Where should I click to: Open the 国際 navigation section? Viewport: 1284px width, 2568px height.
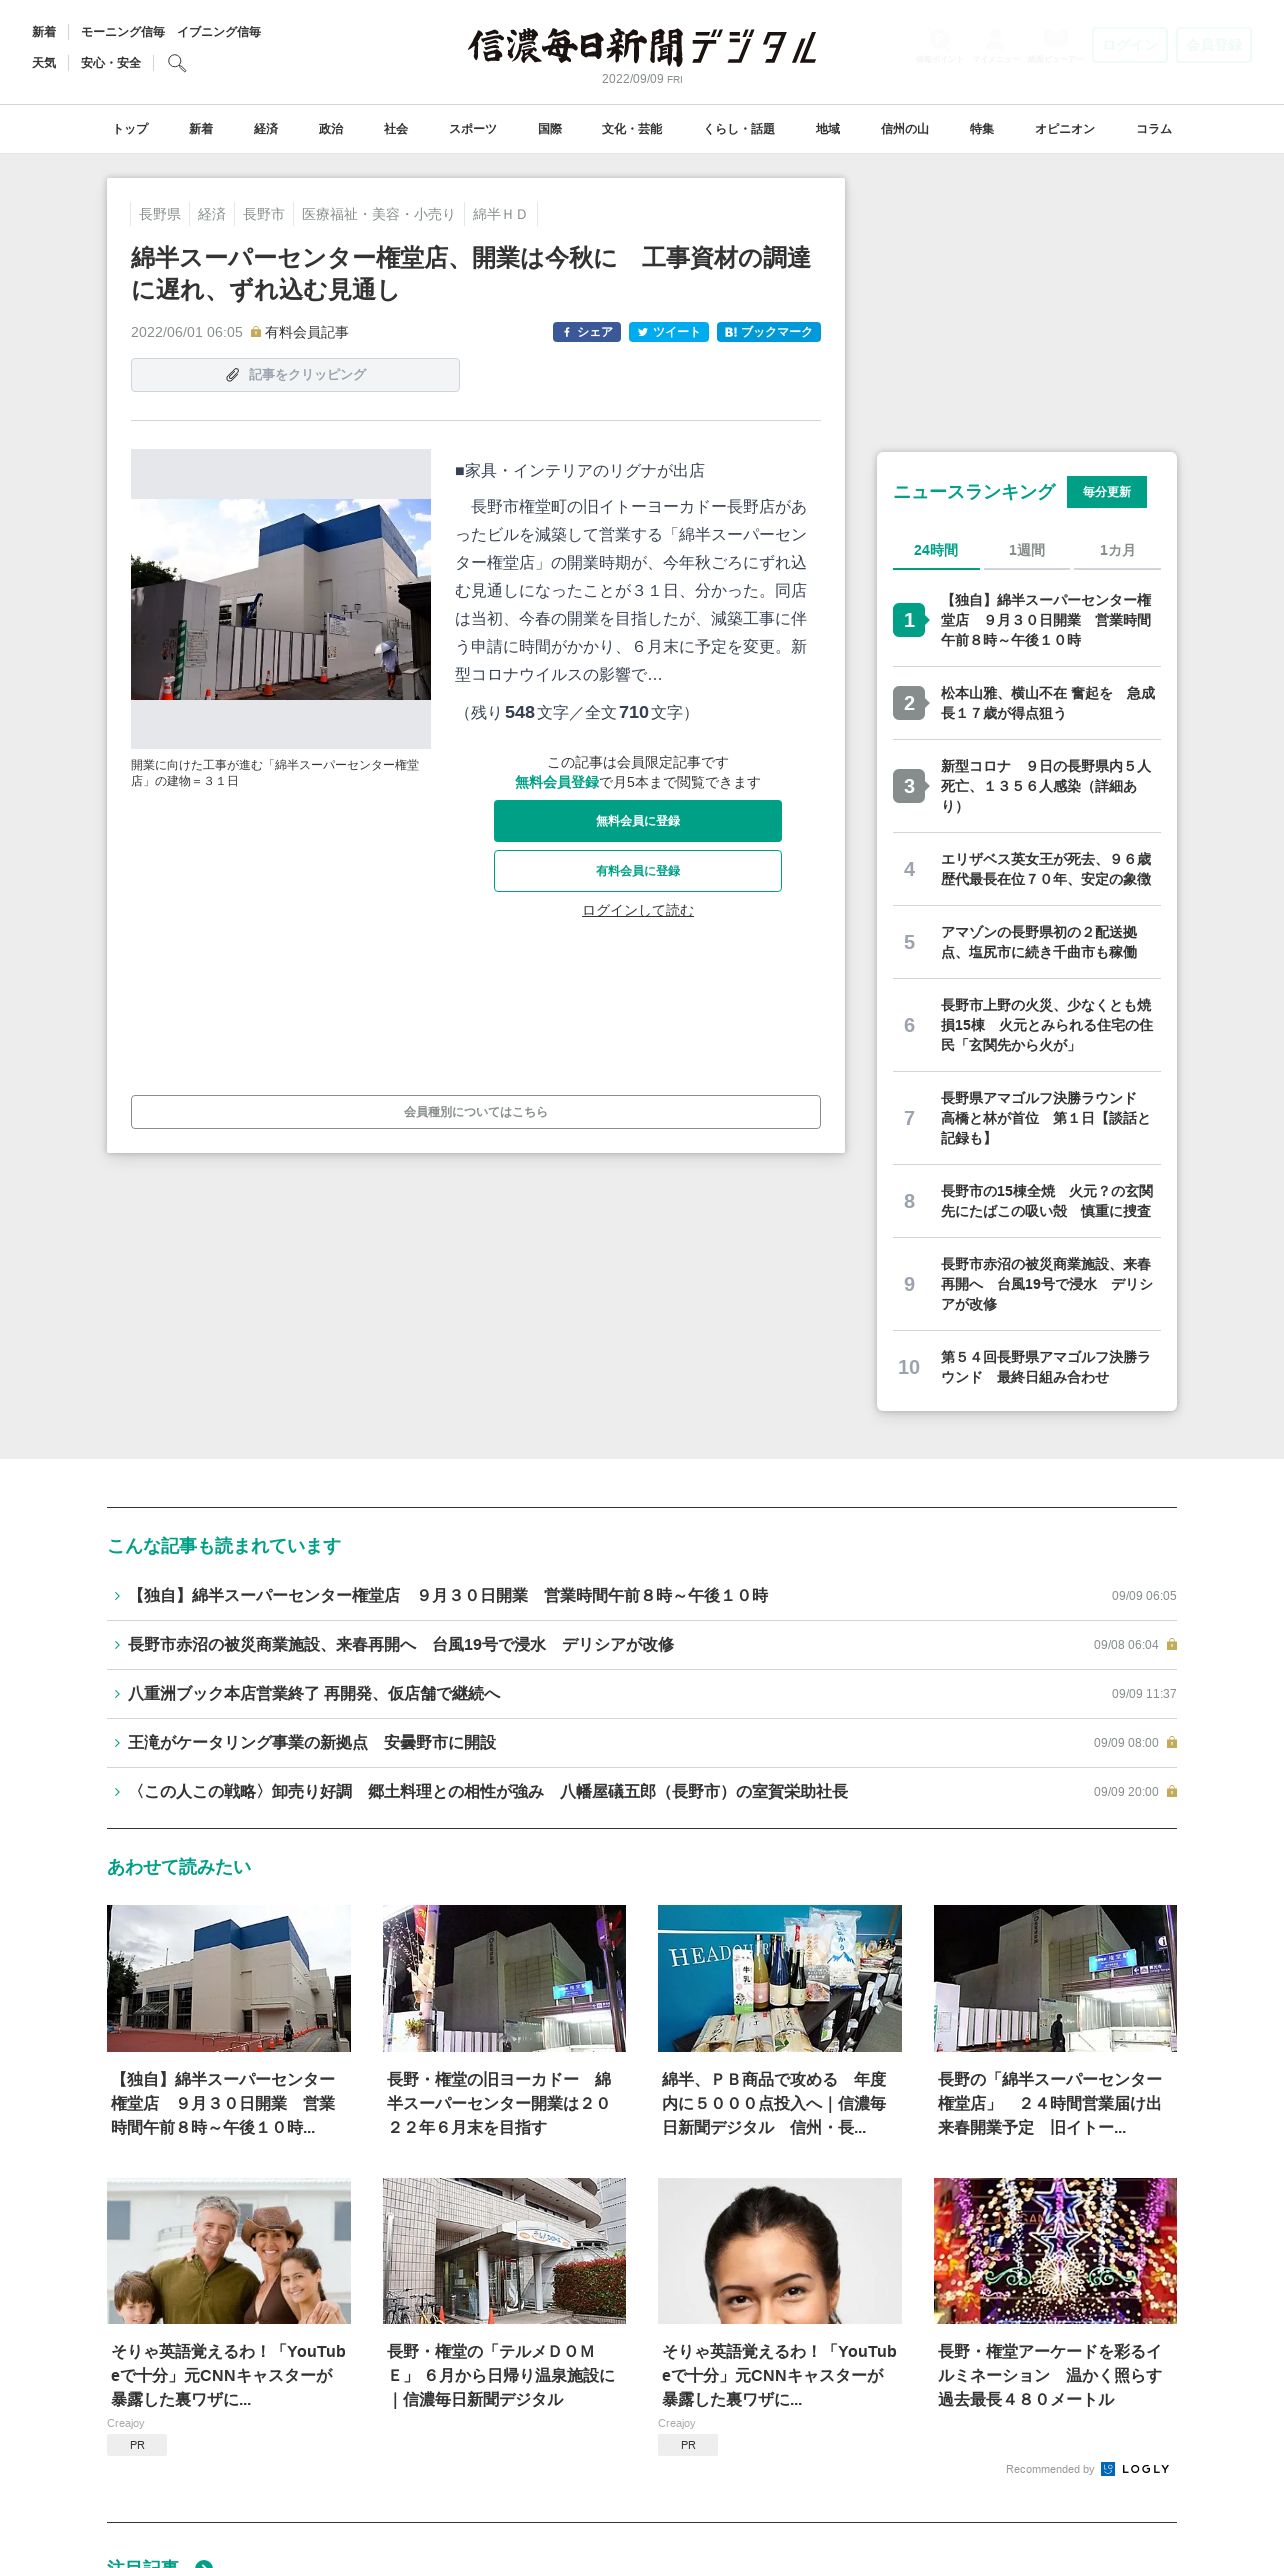coord(550,129)
